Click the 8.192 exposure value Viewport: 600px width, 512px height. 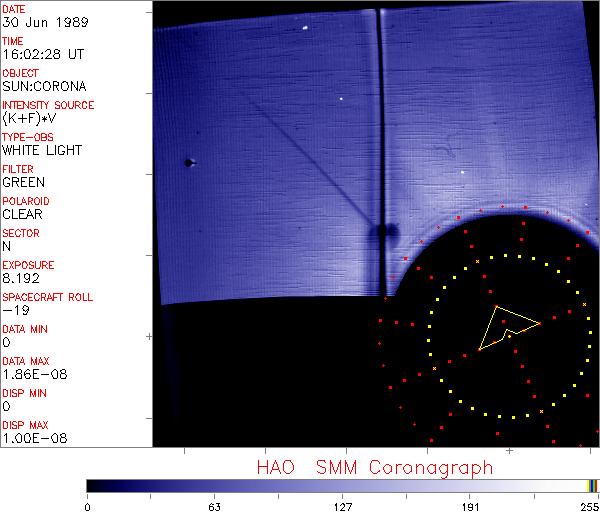point(21,278)
